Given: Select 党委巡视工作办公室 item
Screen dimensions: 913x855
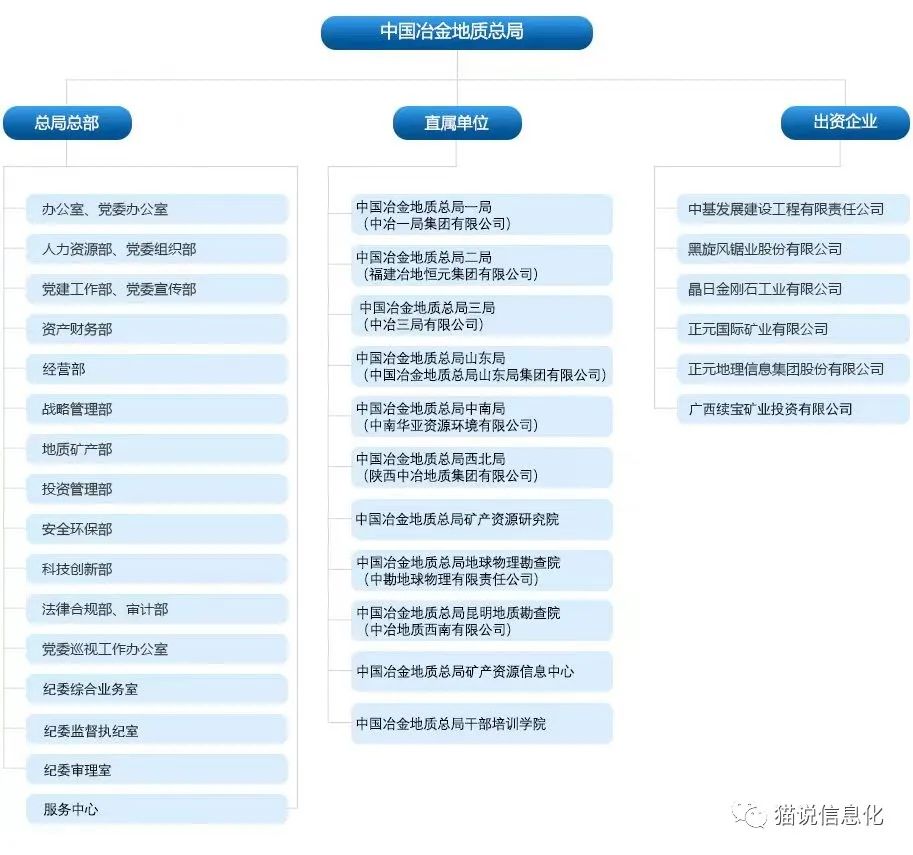Looking at the screenshot, I should coord(157,649).
